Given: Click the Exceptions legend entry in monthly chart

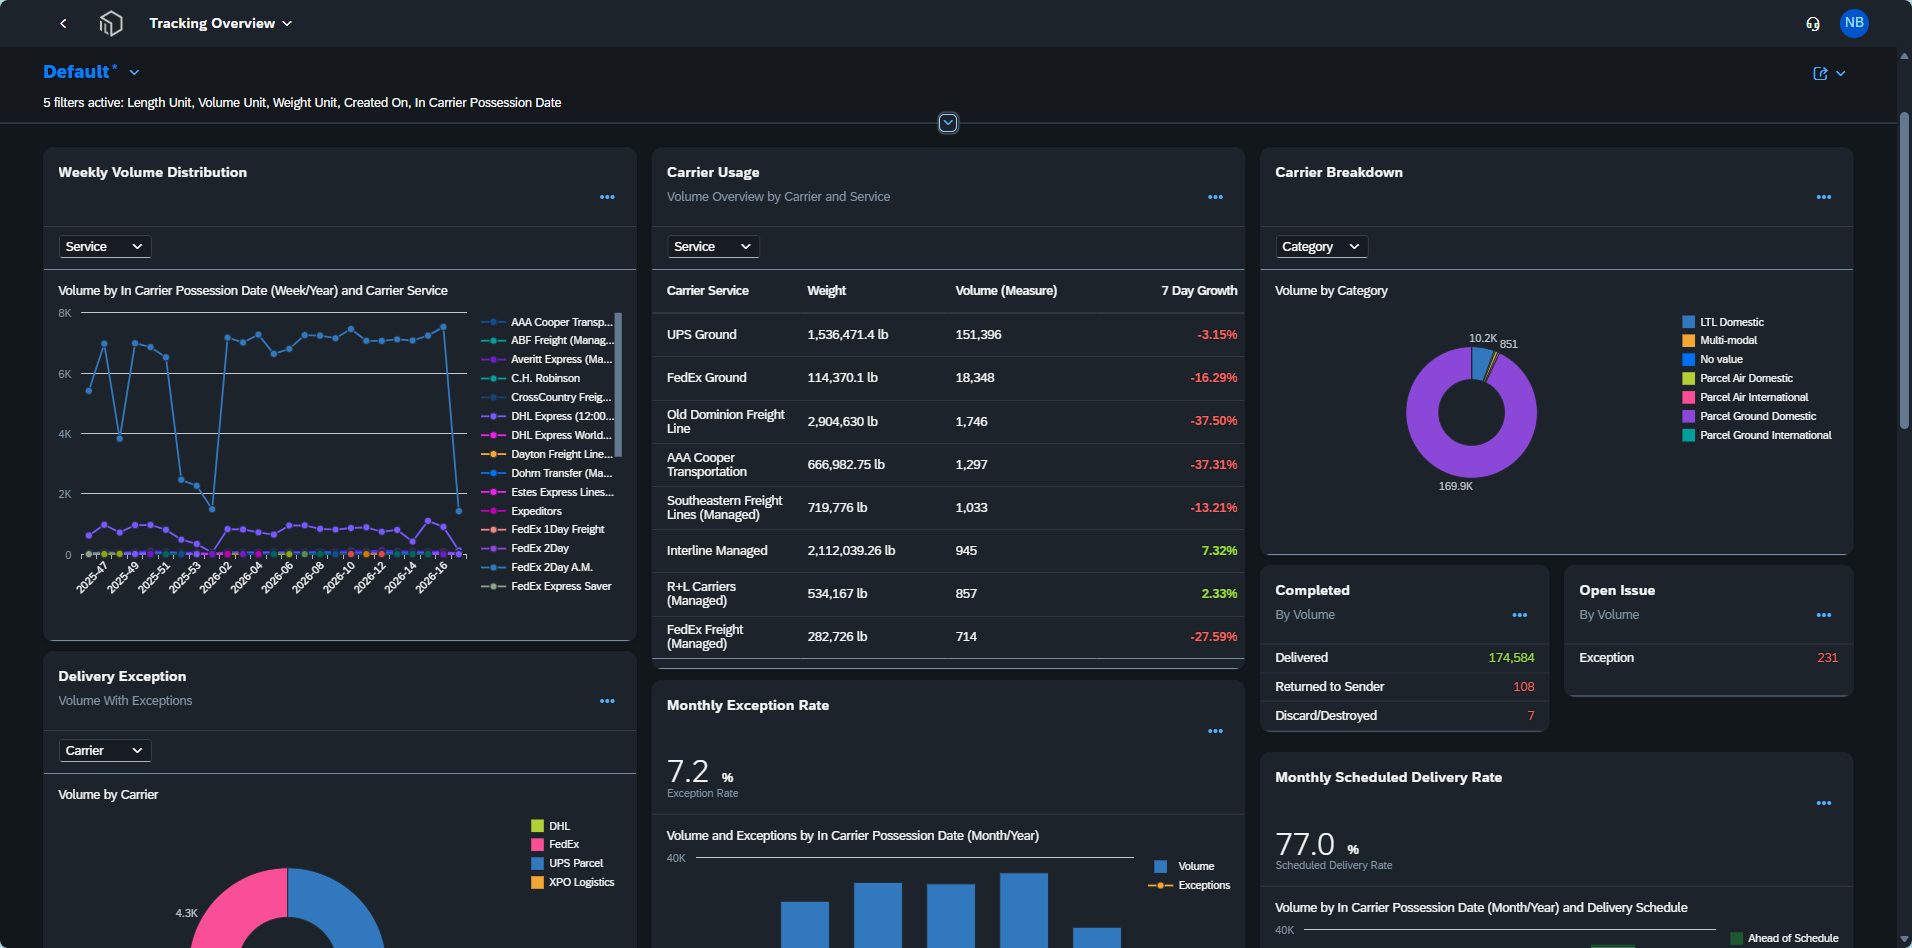Looking at the screenshot, I should 1190,885.
